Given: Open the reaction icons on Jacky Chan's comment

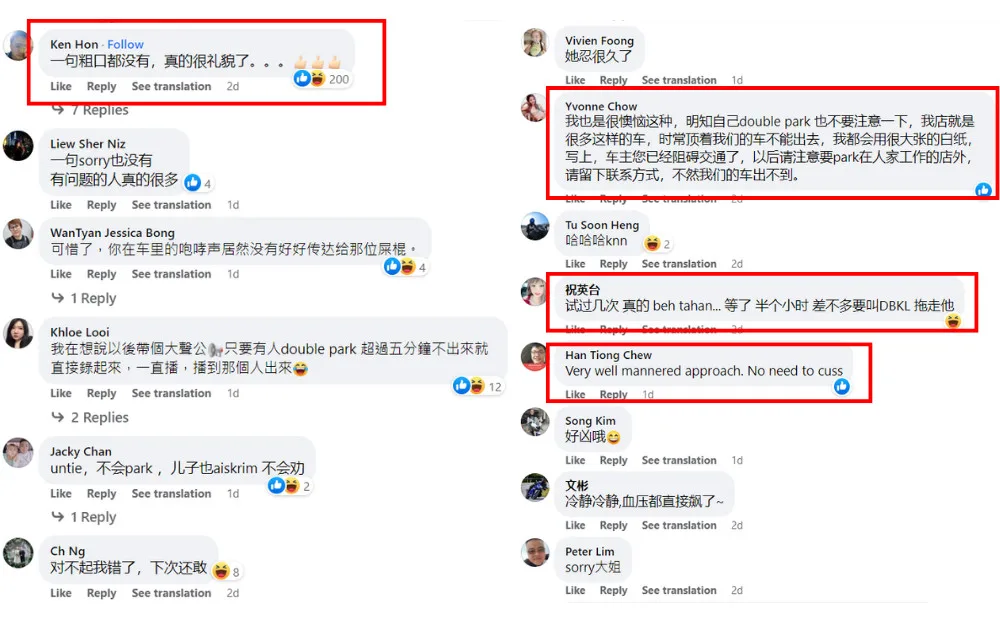Looking at the screenshot, I should coord(289,486).
